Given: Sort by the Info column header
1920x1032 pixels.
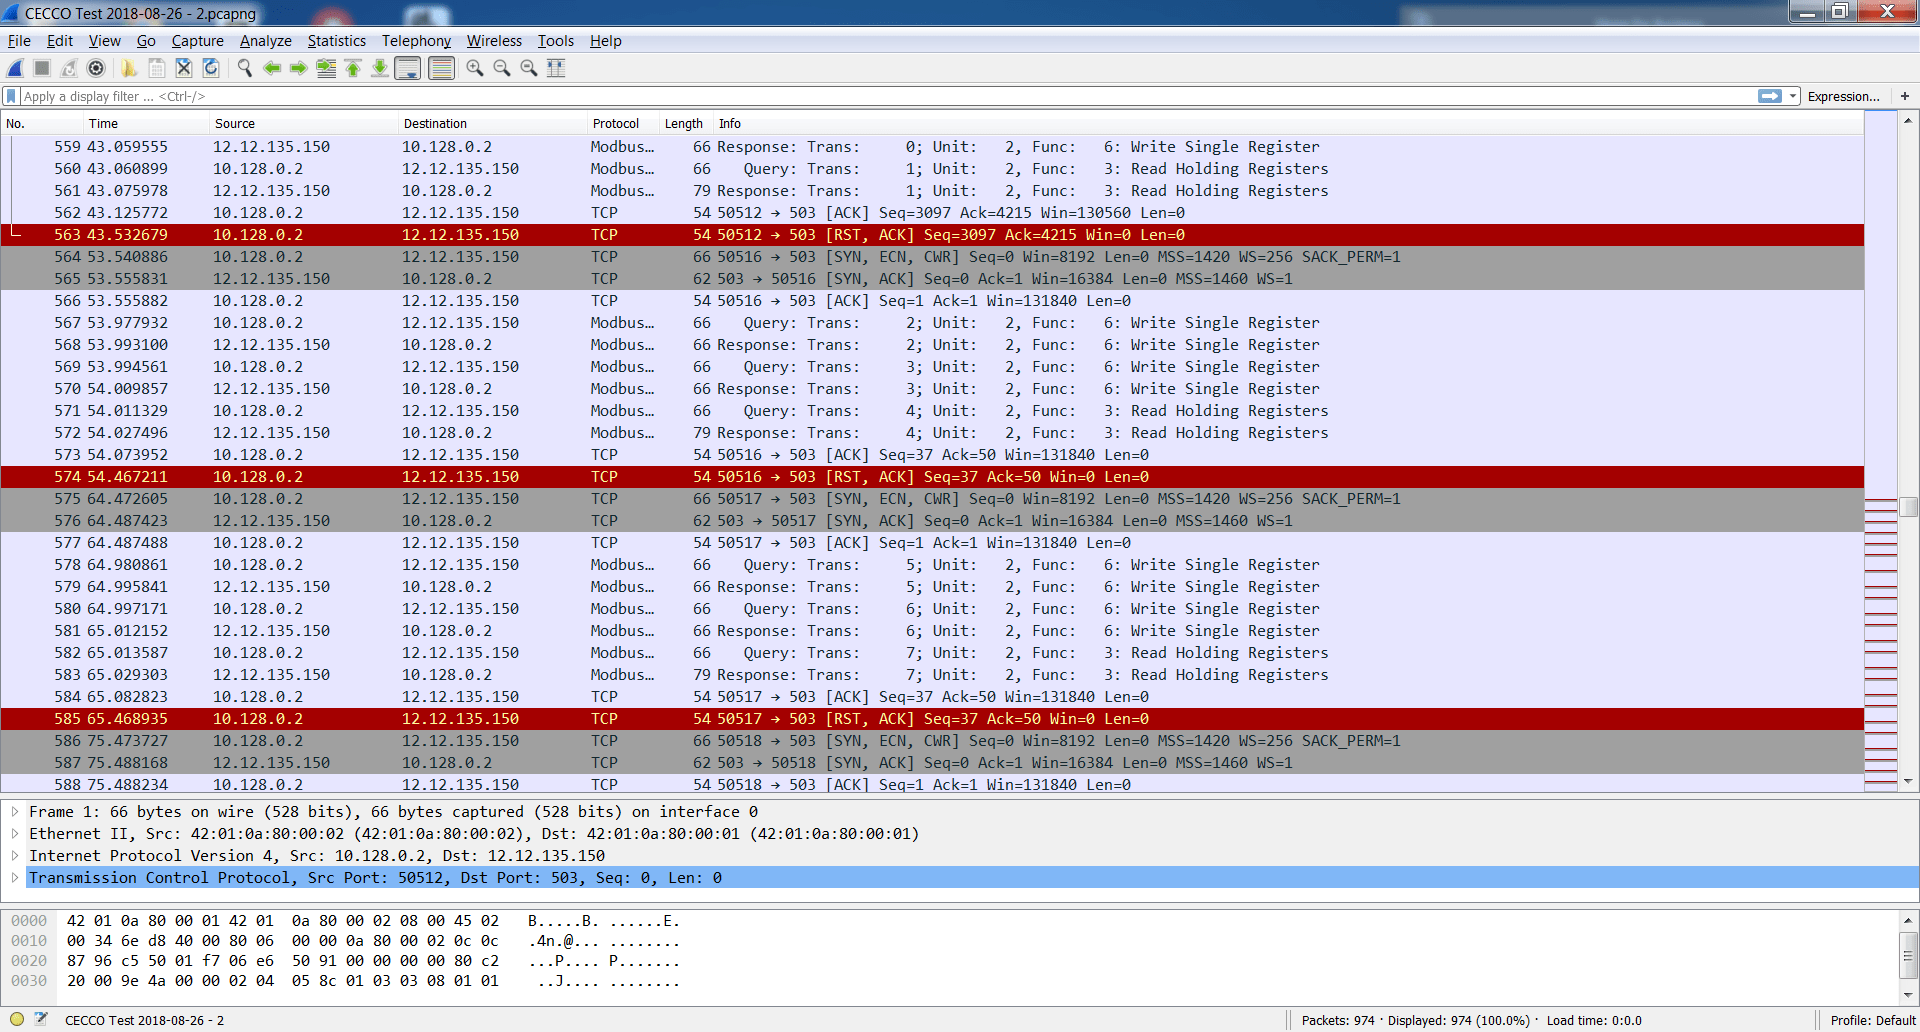Looking at the screenshot, I should click(1288, 124).
